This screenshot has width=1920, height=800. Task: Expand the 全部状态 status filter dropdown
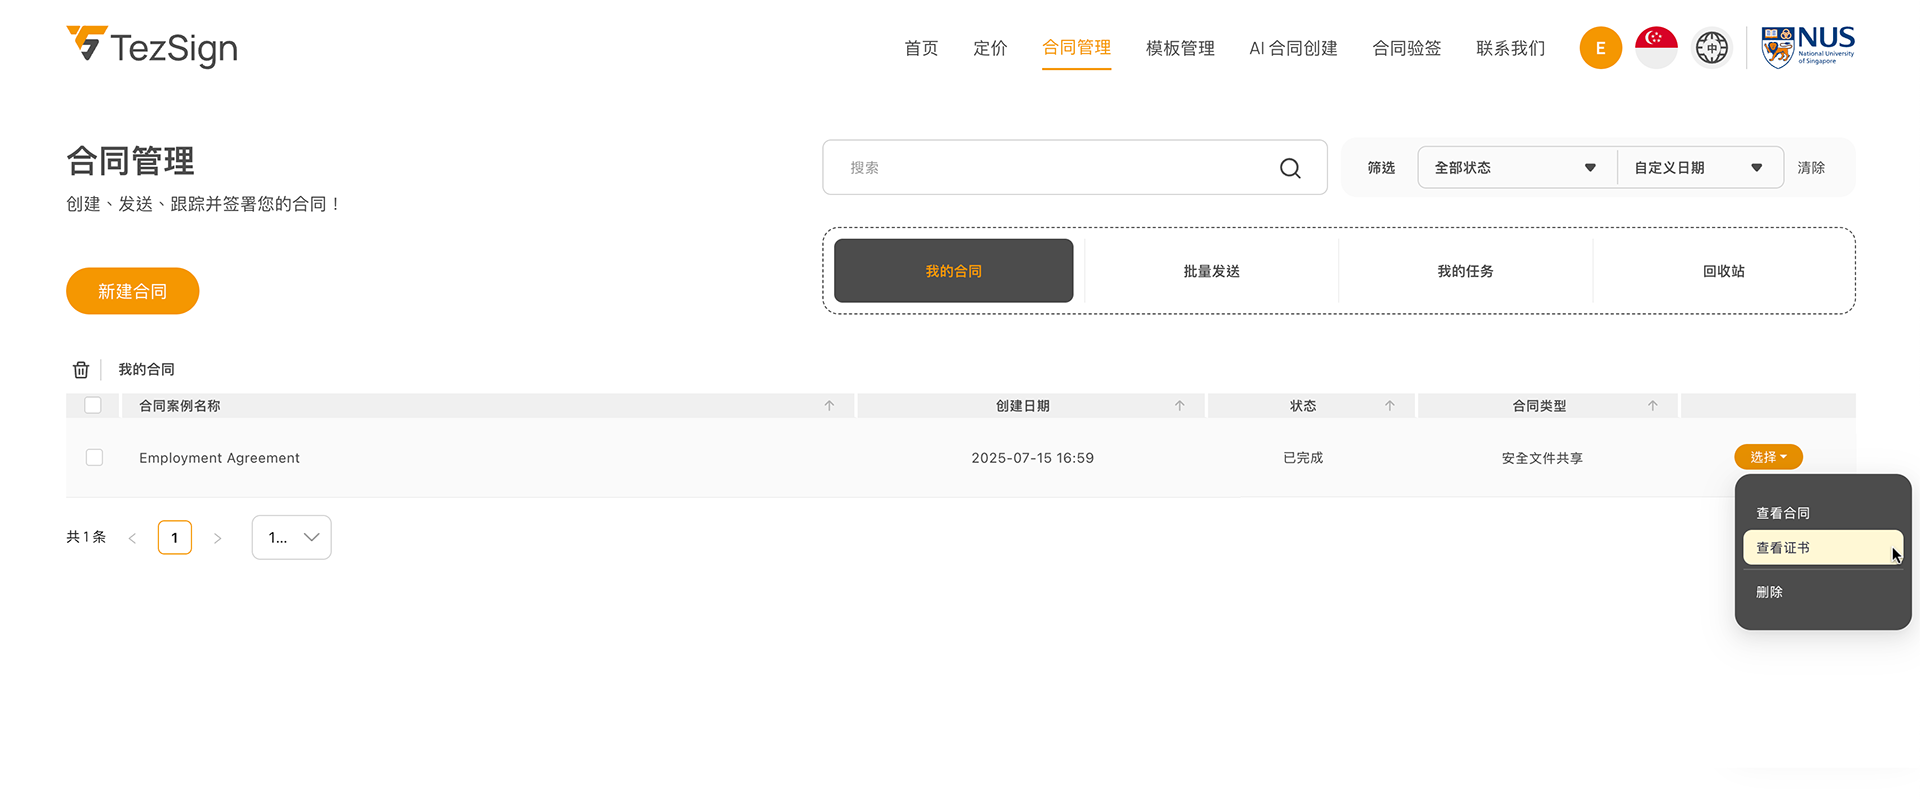[x=1515, y=168]
